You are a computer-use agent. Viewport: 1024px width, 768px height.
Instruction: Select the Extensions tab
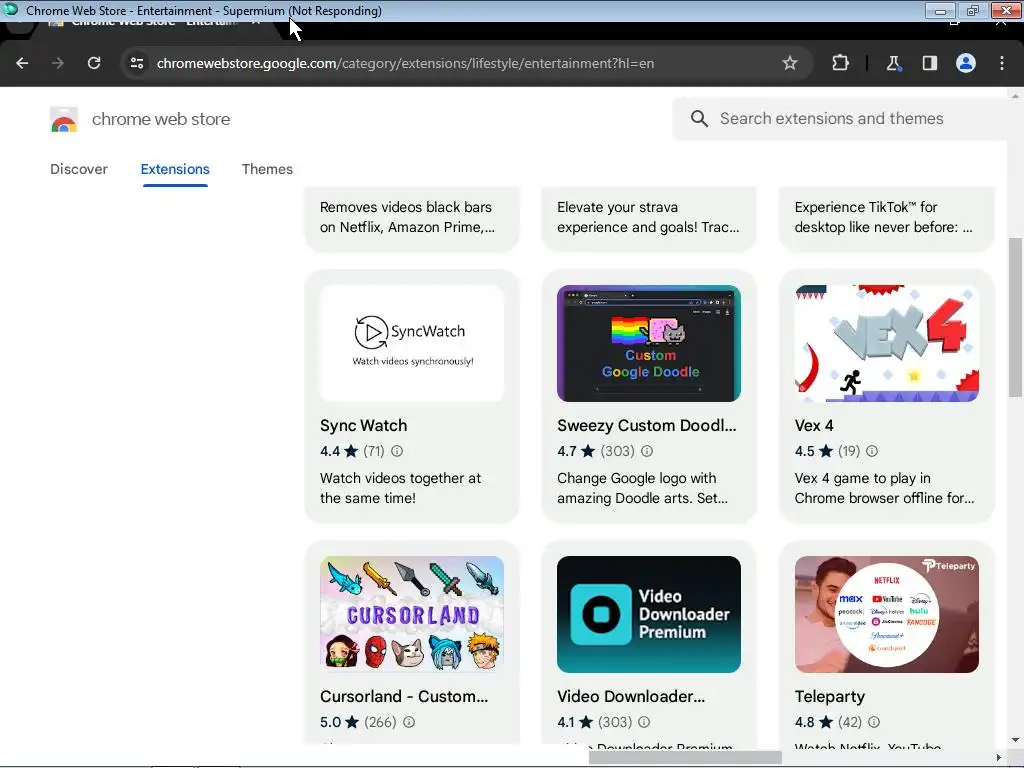pos(175,169)
